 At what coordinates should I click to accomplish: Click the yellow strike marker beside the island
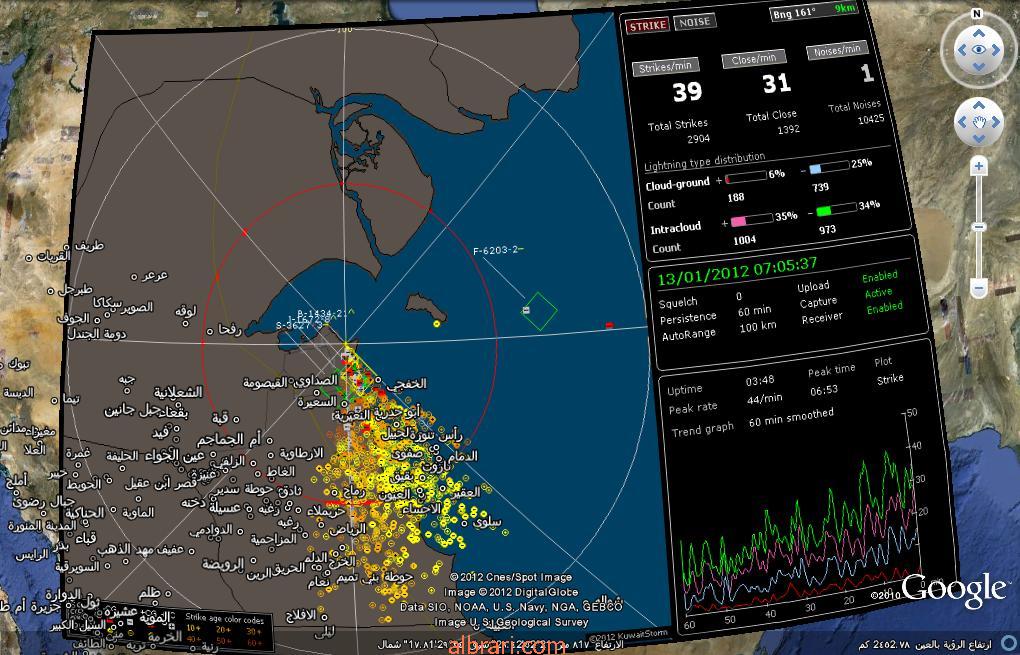pyautogui.click(x=436, y=323)
